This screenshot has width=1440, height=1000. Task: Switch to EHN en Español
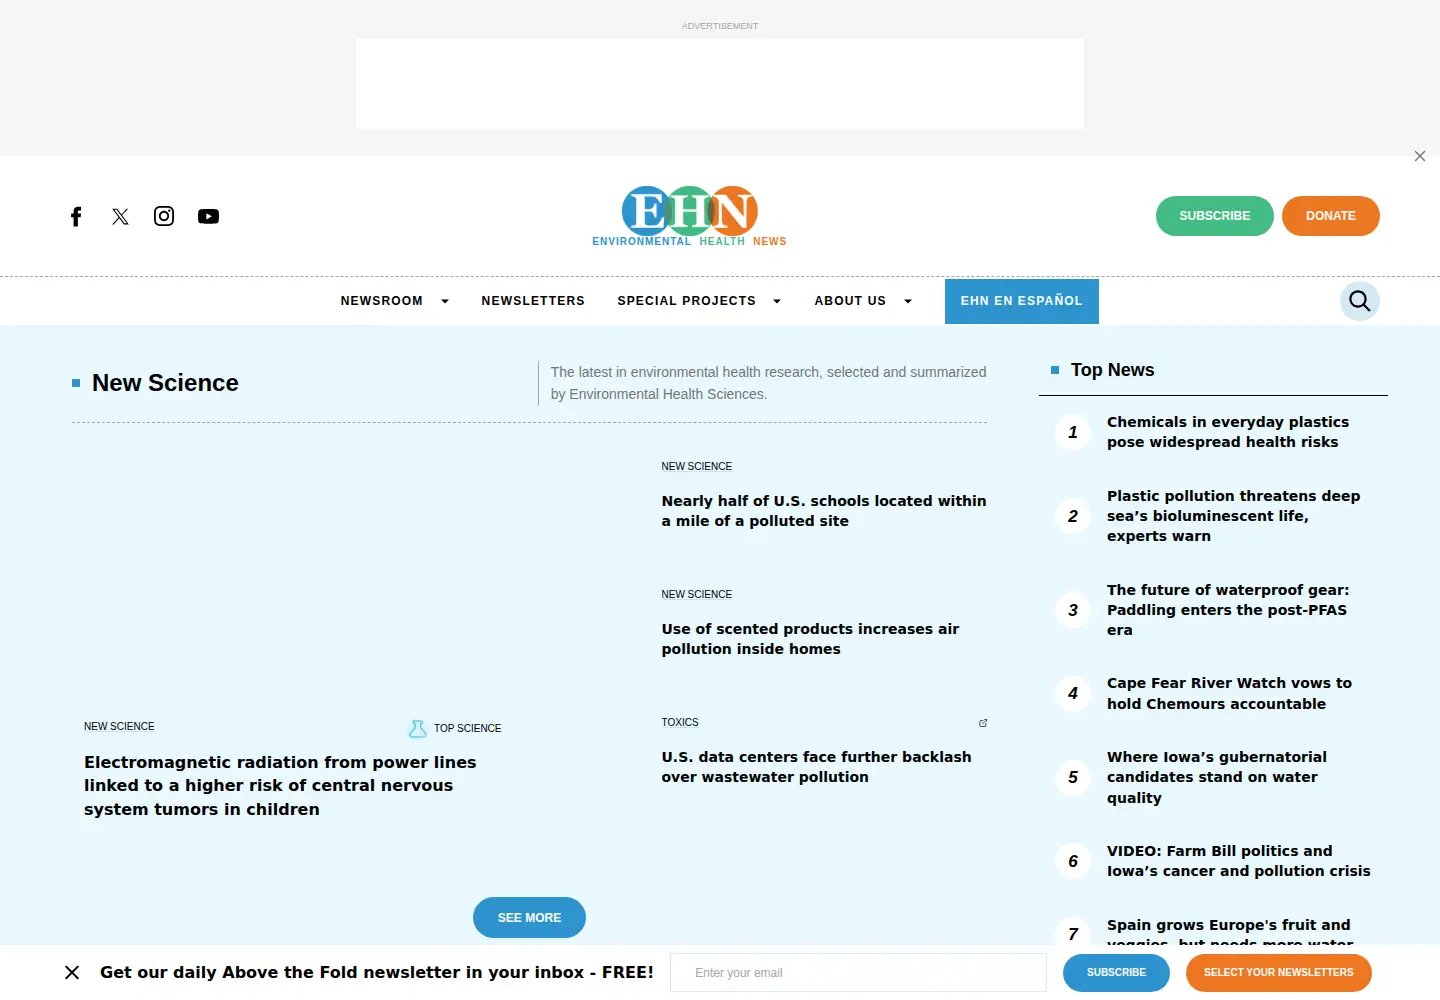pyautogui.click(x=1022, y=301)
